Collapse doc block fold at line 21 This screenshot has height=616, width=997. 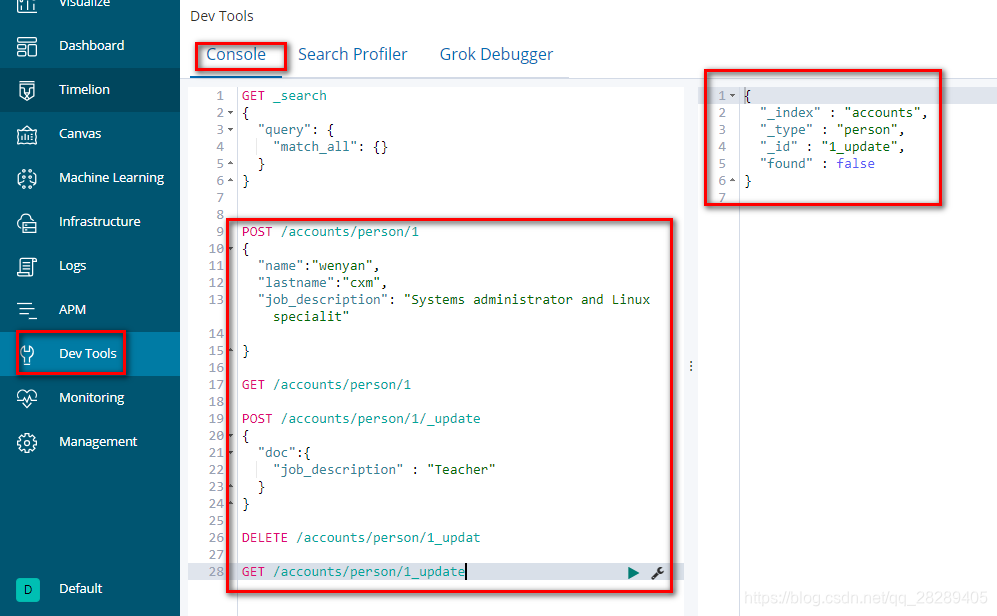pos(231,453)
